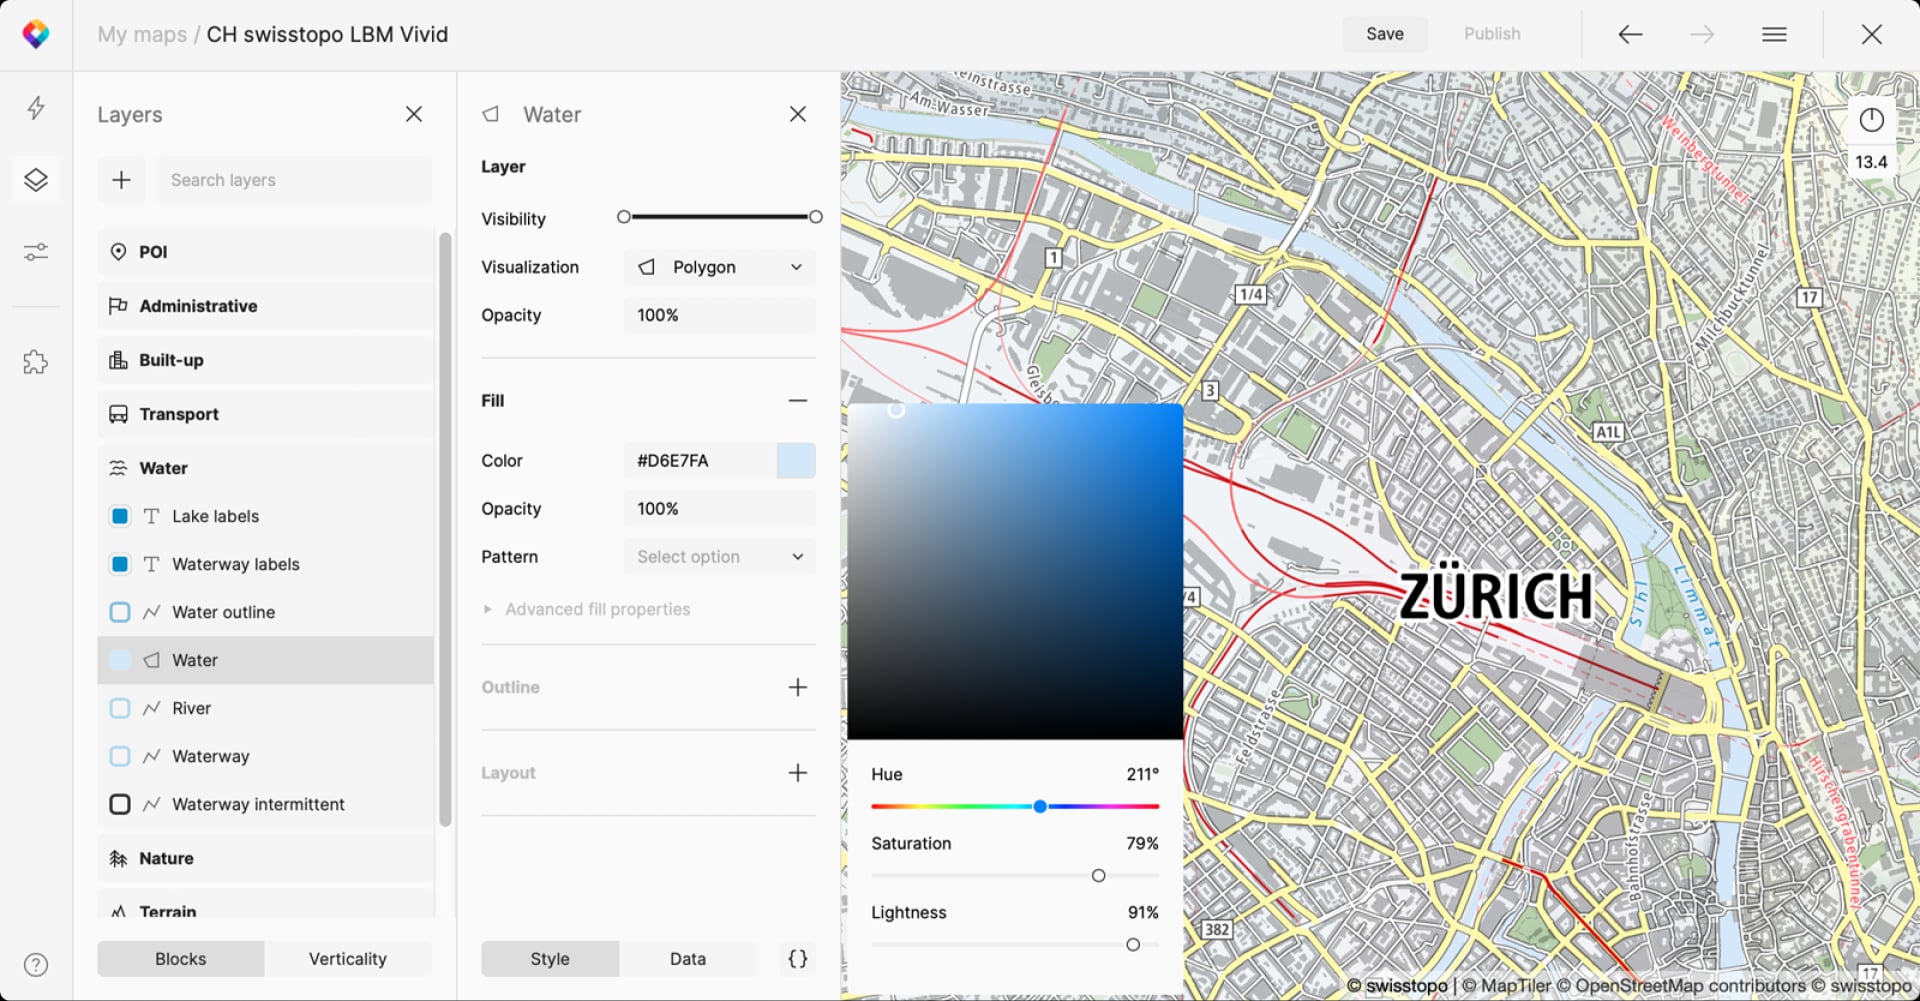Expand the Nature layer group
The image size is (1920, 1001).
click(265, 858)
